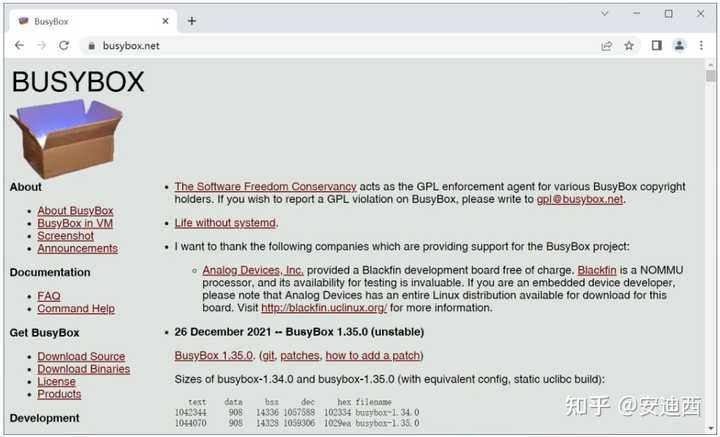Open the BusyBox in VM link

75,223
